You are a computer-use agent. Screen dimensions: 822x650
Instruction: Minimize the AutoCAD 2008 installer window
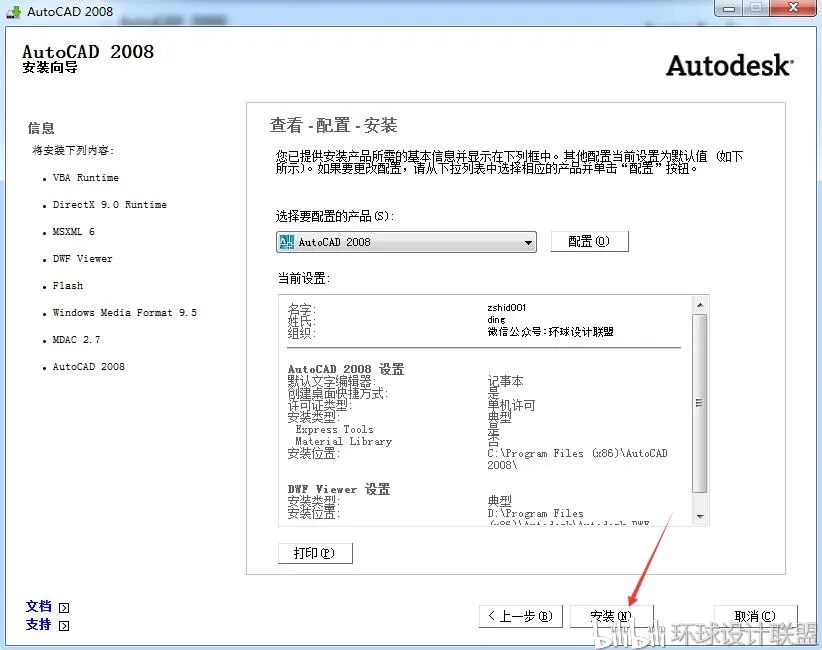[x=729, y=8]
